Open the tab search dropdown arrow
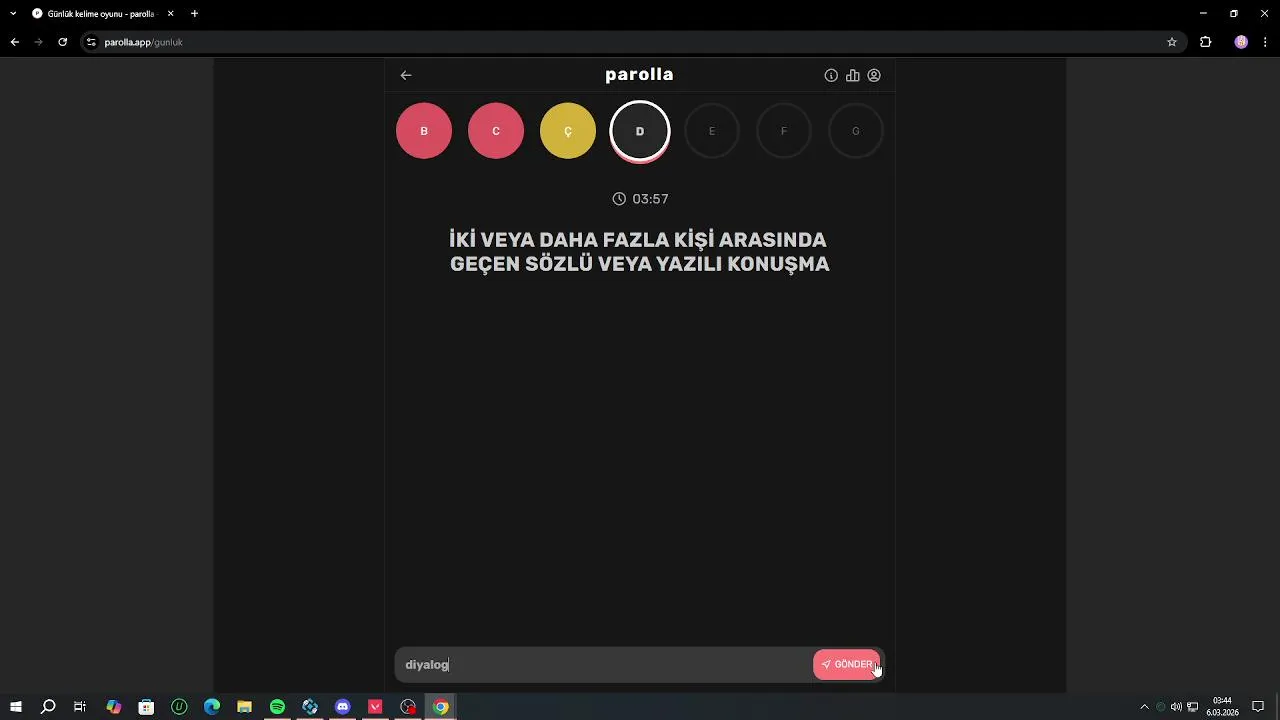The image size is (1280, 720). 13,14
